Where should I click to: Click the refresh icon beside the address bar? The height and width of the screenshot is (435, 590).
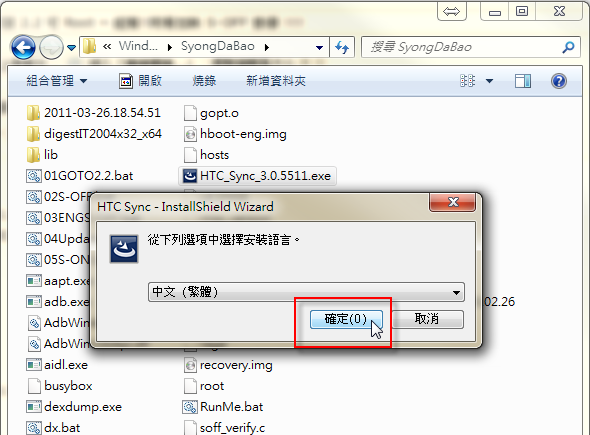pos(342,47)
